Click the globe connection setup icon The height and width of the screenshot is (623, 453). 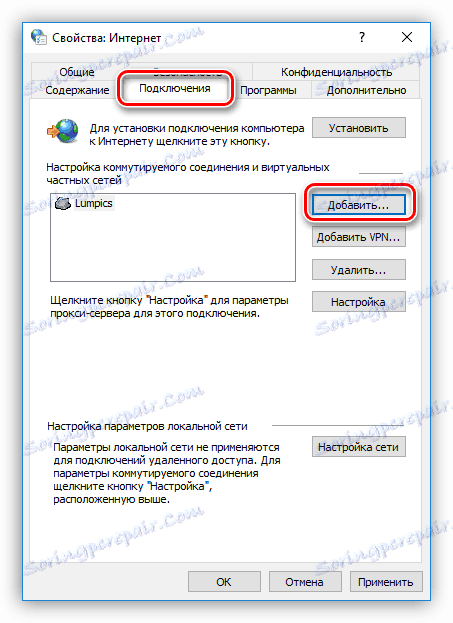62,131
